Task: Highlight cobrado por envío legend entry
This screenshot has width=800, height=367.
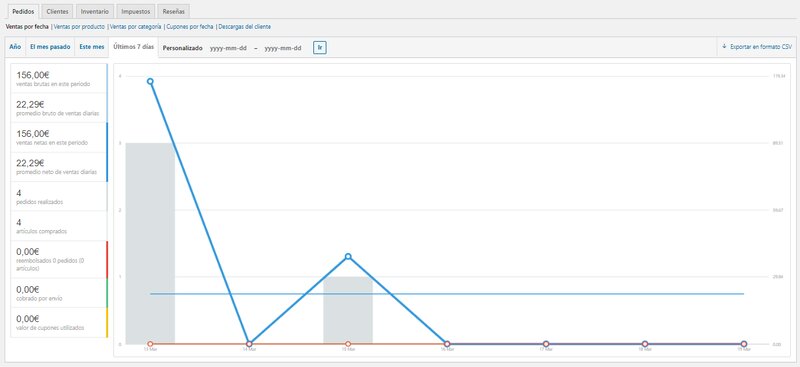Action: pyautogui.click(x=59, y=292)
